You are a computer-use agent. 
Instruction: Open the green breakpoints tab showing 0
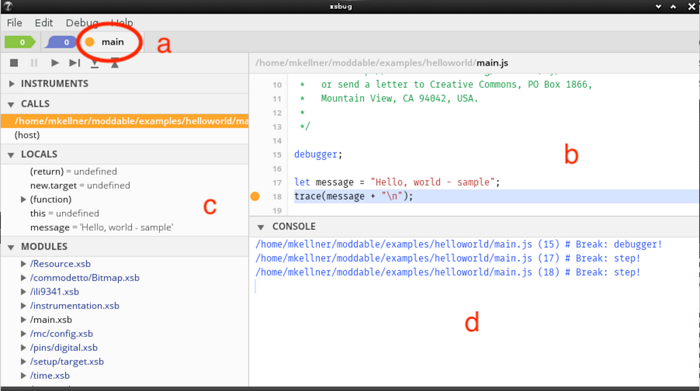coord(20,42)
